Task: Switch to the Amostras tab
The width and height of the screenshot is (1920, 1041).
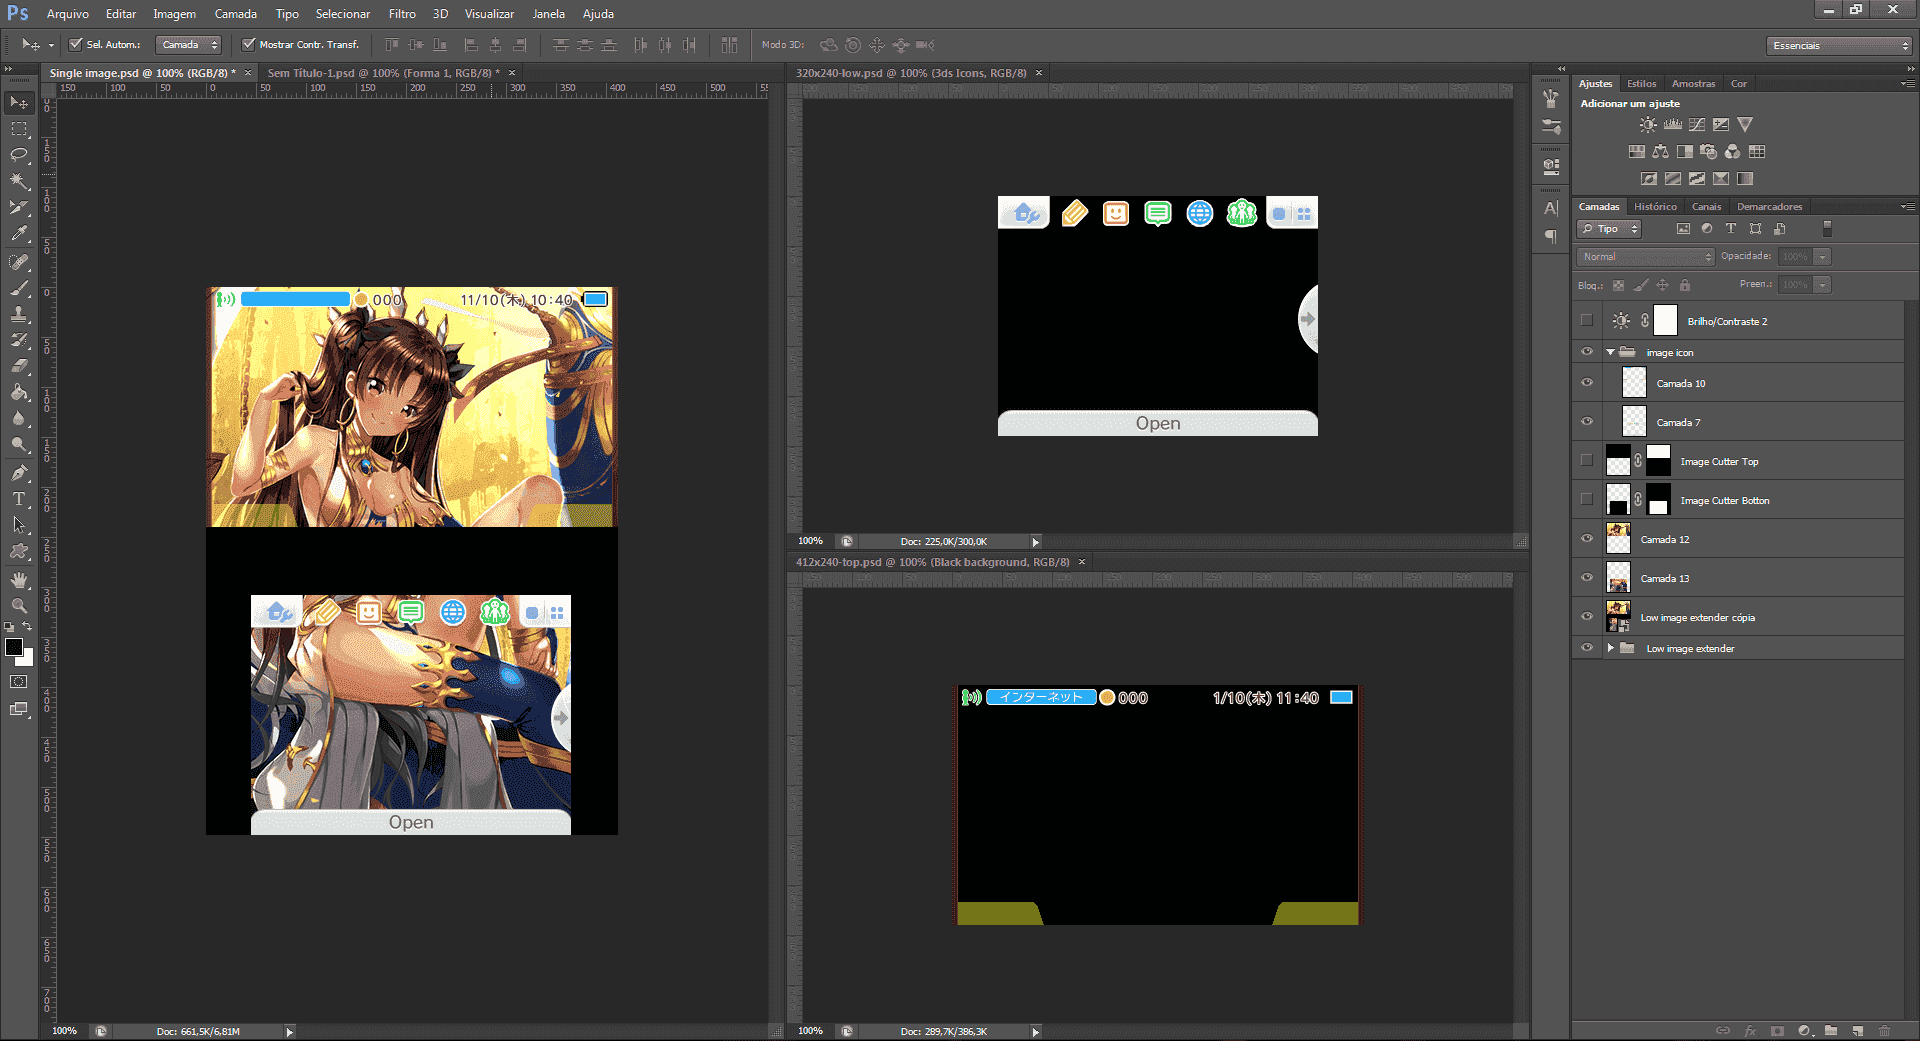Action: (x=1693, y=84)
